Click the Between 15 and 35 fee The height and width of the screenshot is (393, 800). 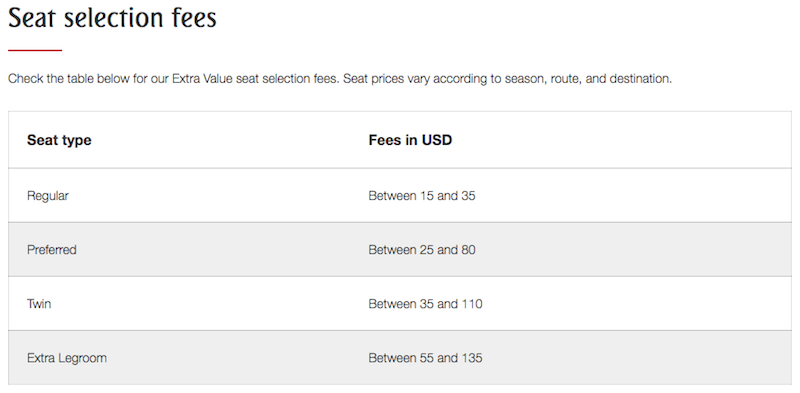pyautogui.click(x=422, y=195)
